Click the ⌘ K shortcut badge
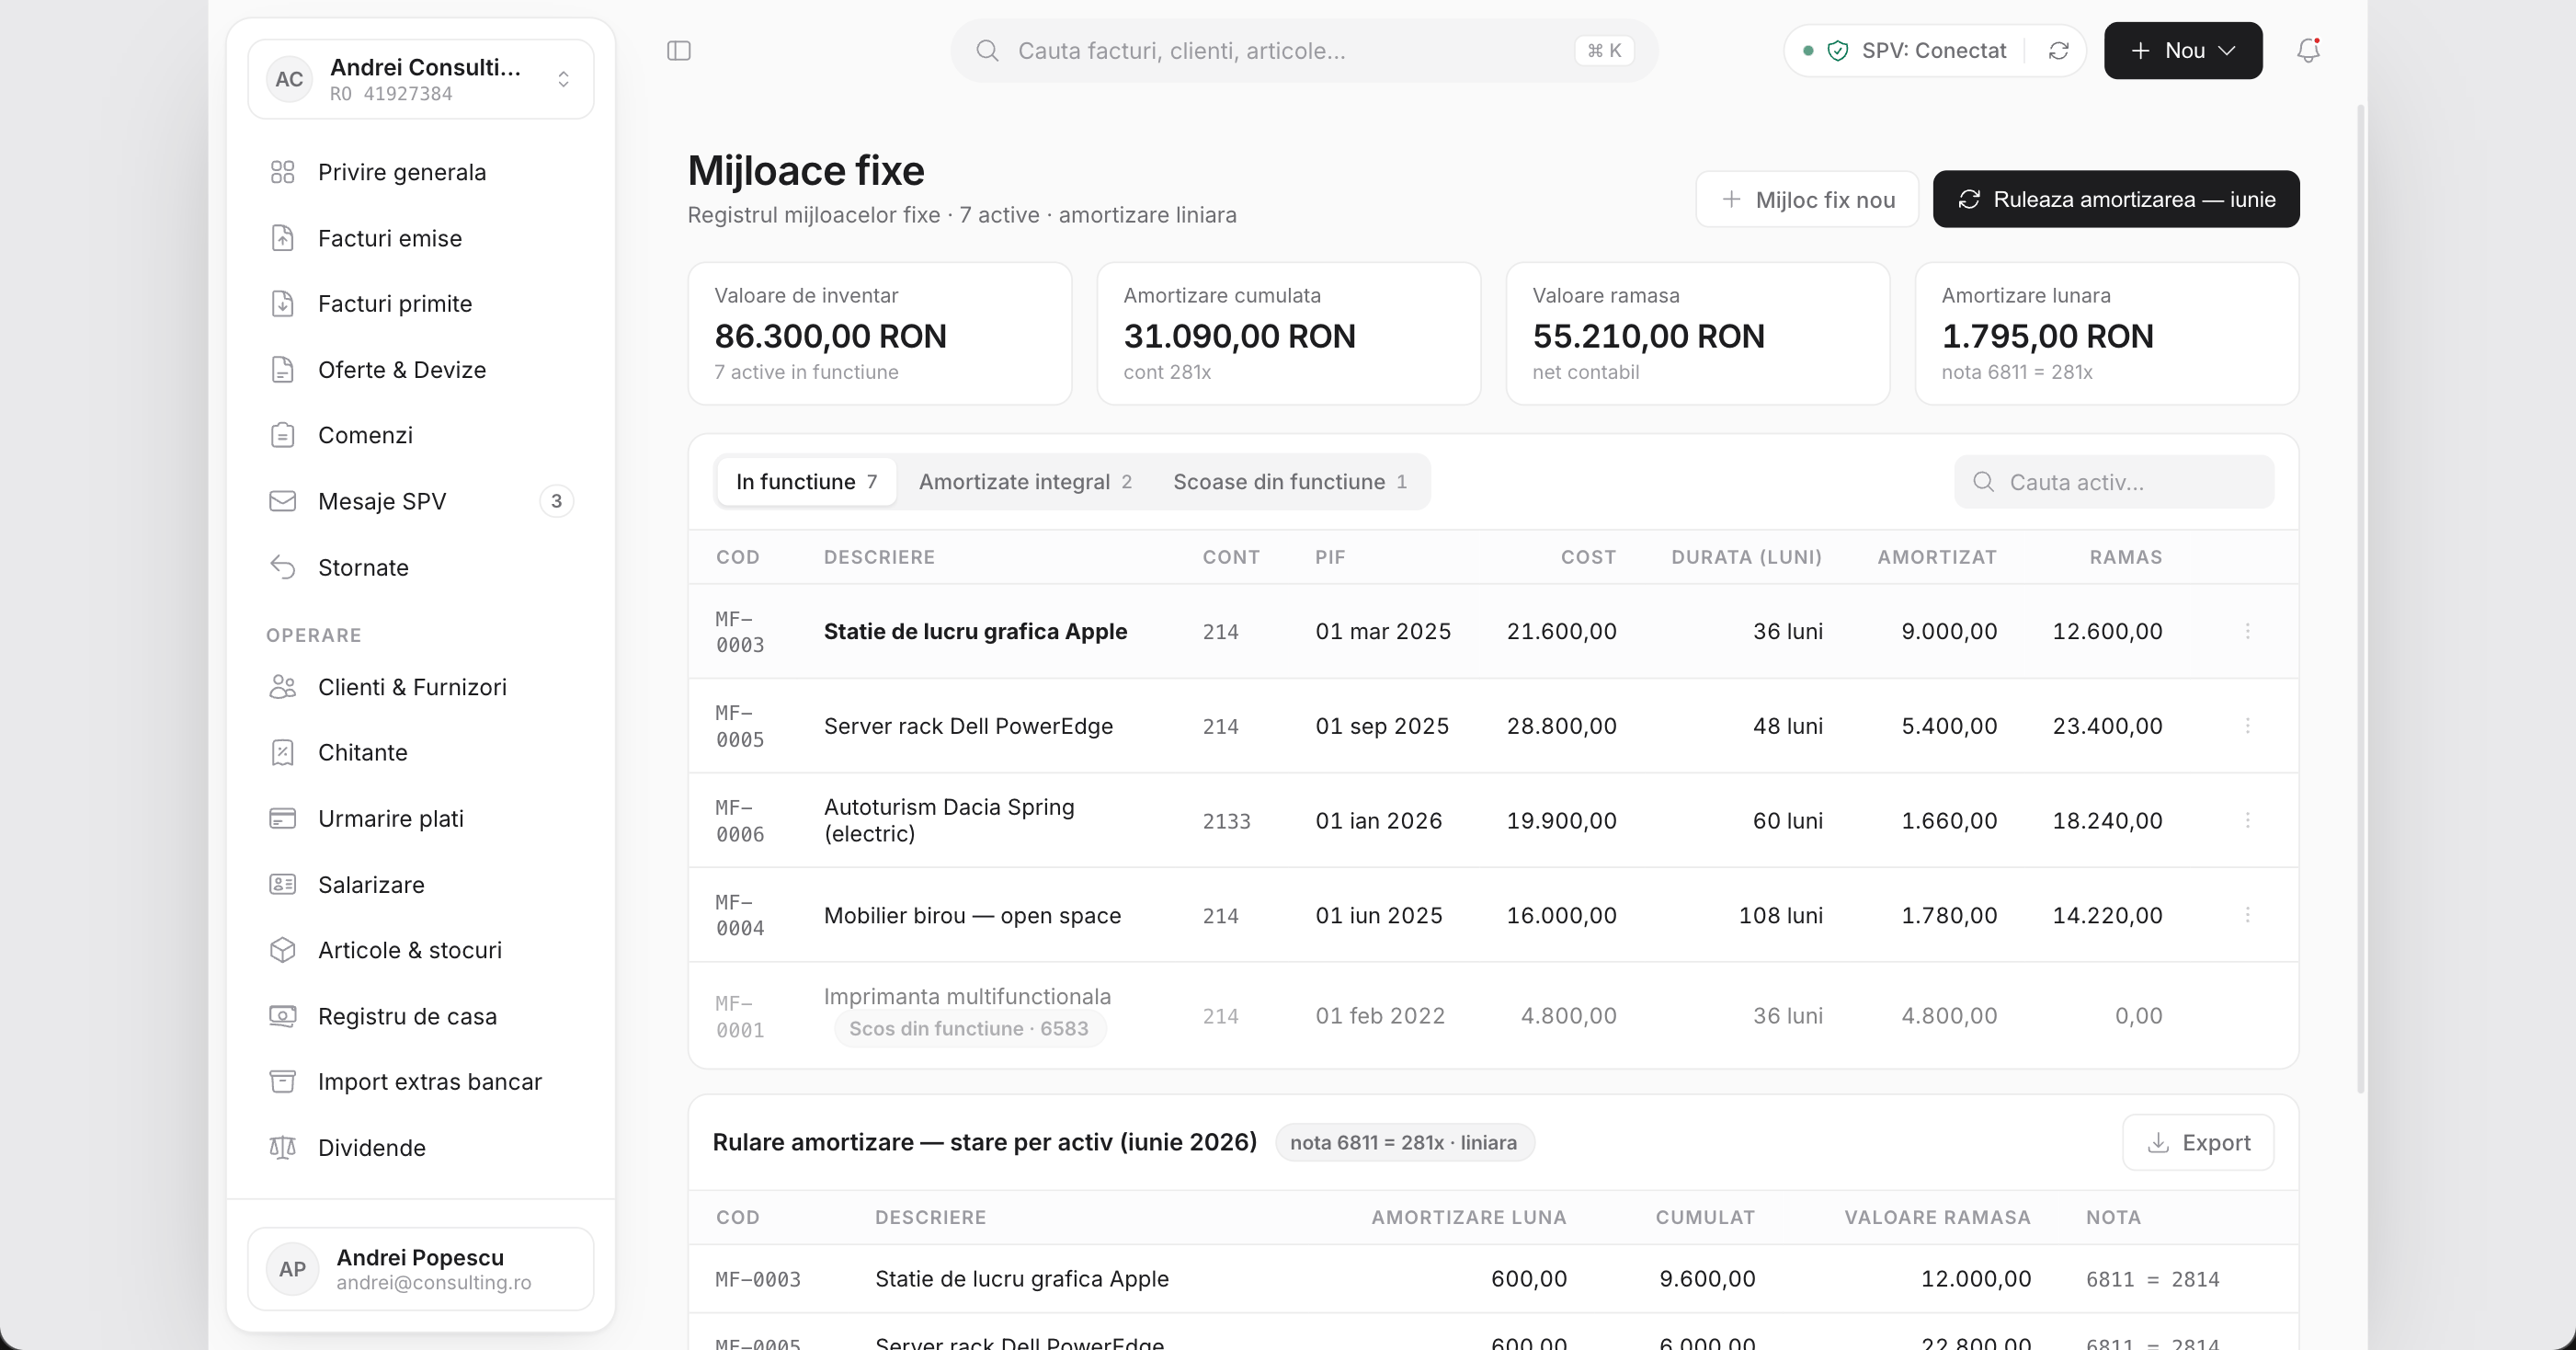Viewport: 2576px width, 1350px height. pyautogui.click(x=1604, y=51)
